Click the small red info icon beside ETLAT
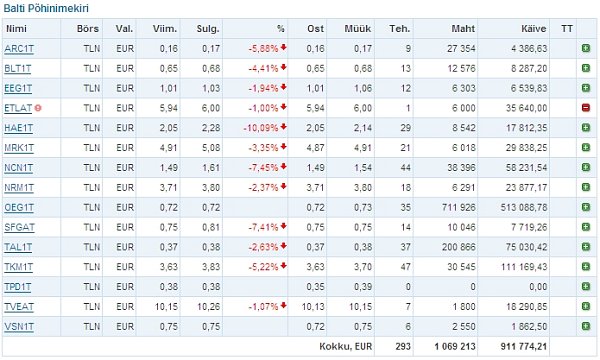Viewport: 600px width, 360px height. (x=38, y=108)
